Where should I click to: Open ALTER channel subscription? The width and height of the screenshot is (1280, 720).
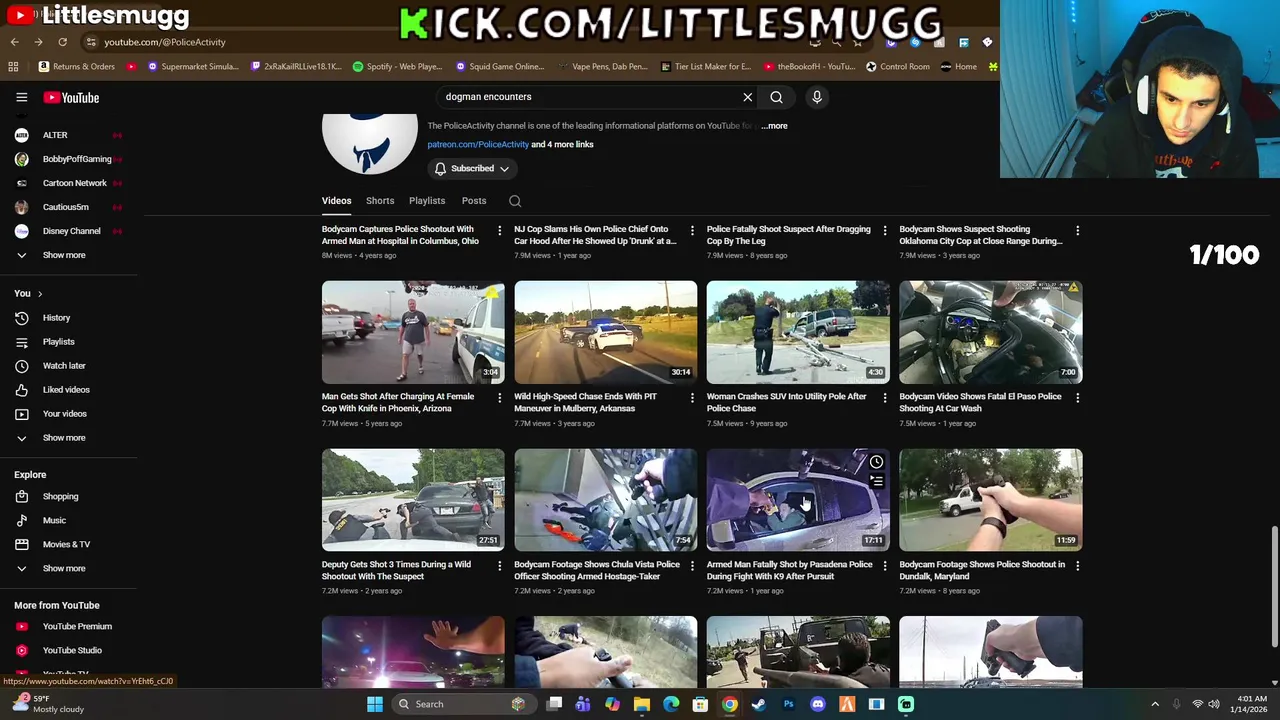click(55, 135)
